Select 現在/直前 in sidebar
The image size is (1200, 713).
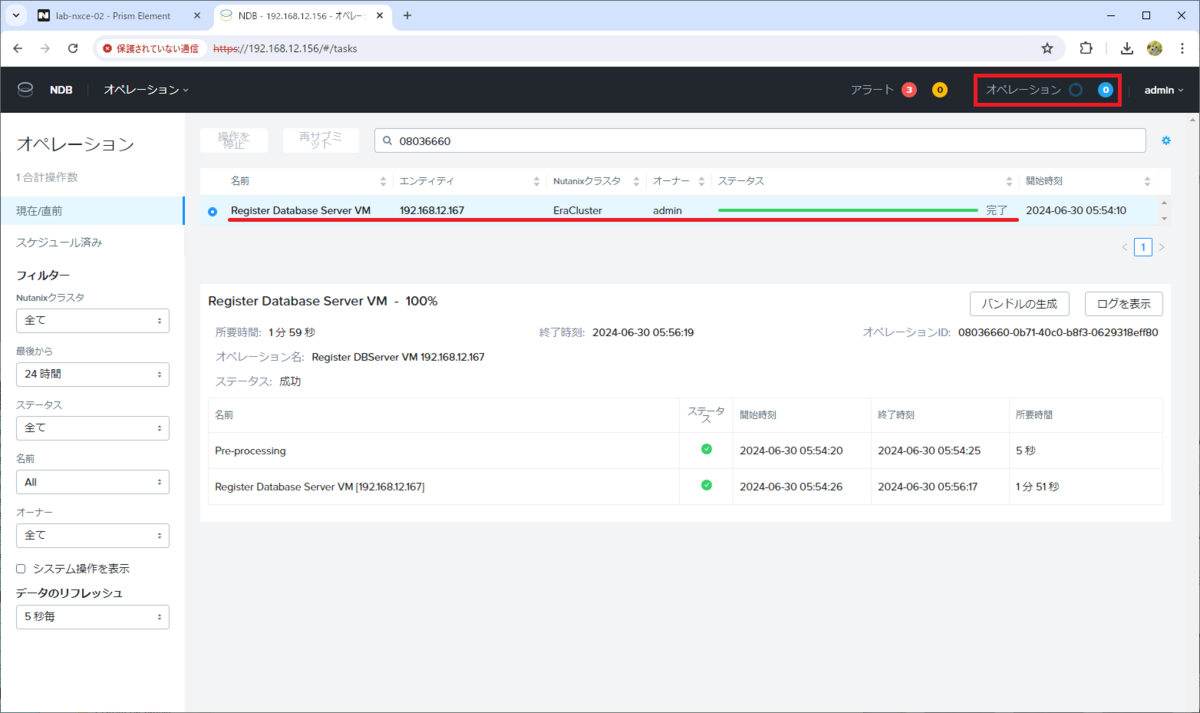click(92, 211)
